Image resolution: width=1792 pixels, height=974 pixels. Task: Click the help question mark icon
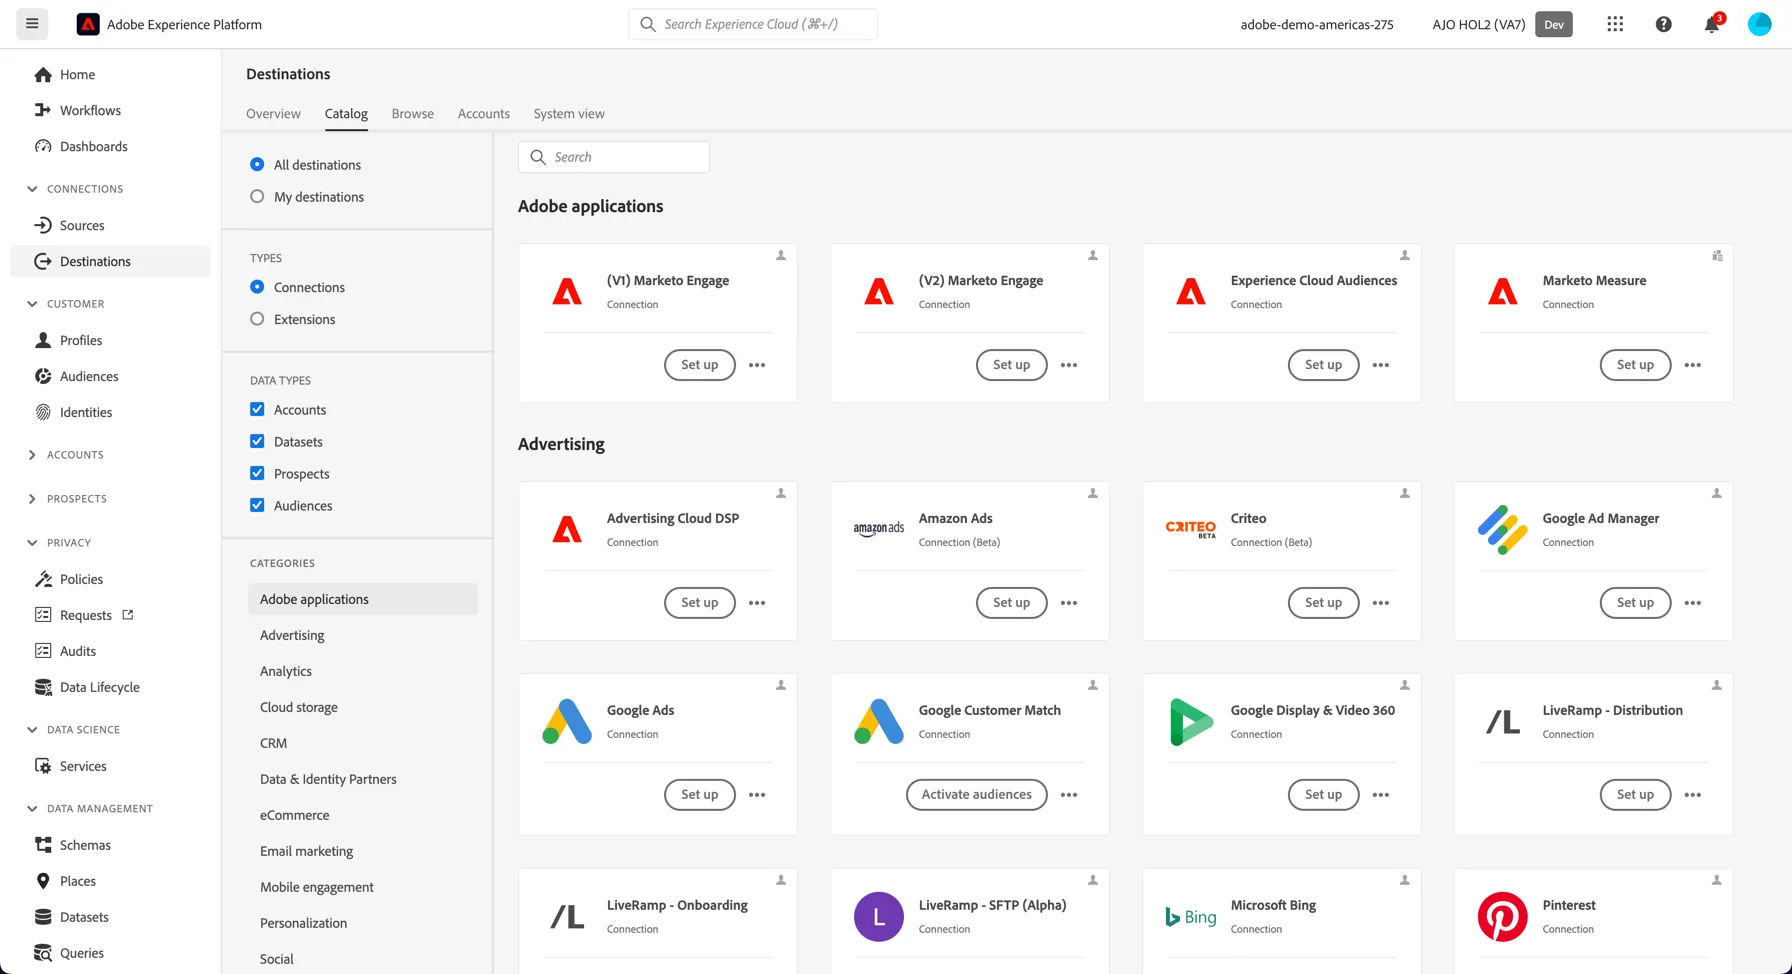tap(1663, 24)
